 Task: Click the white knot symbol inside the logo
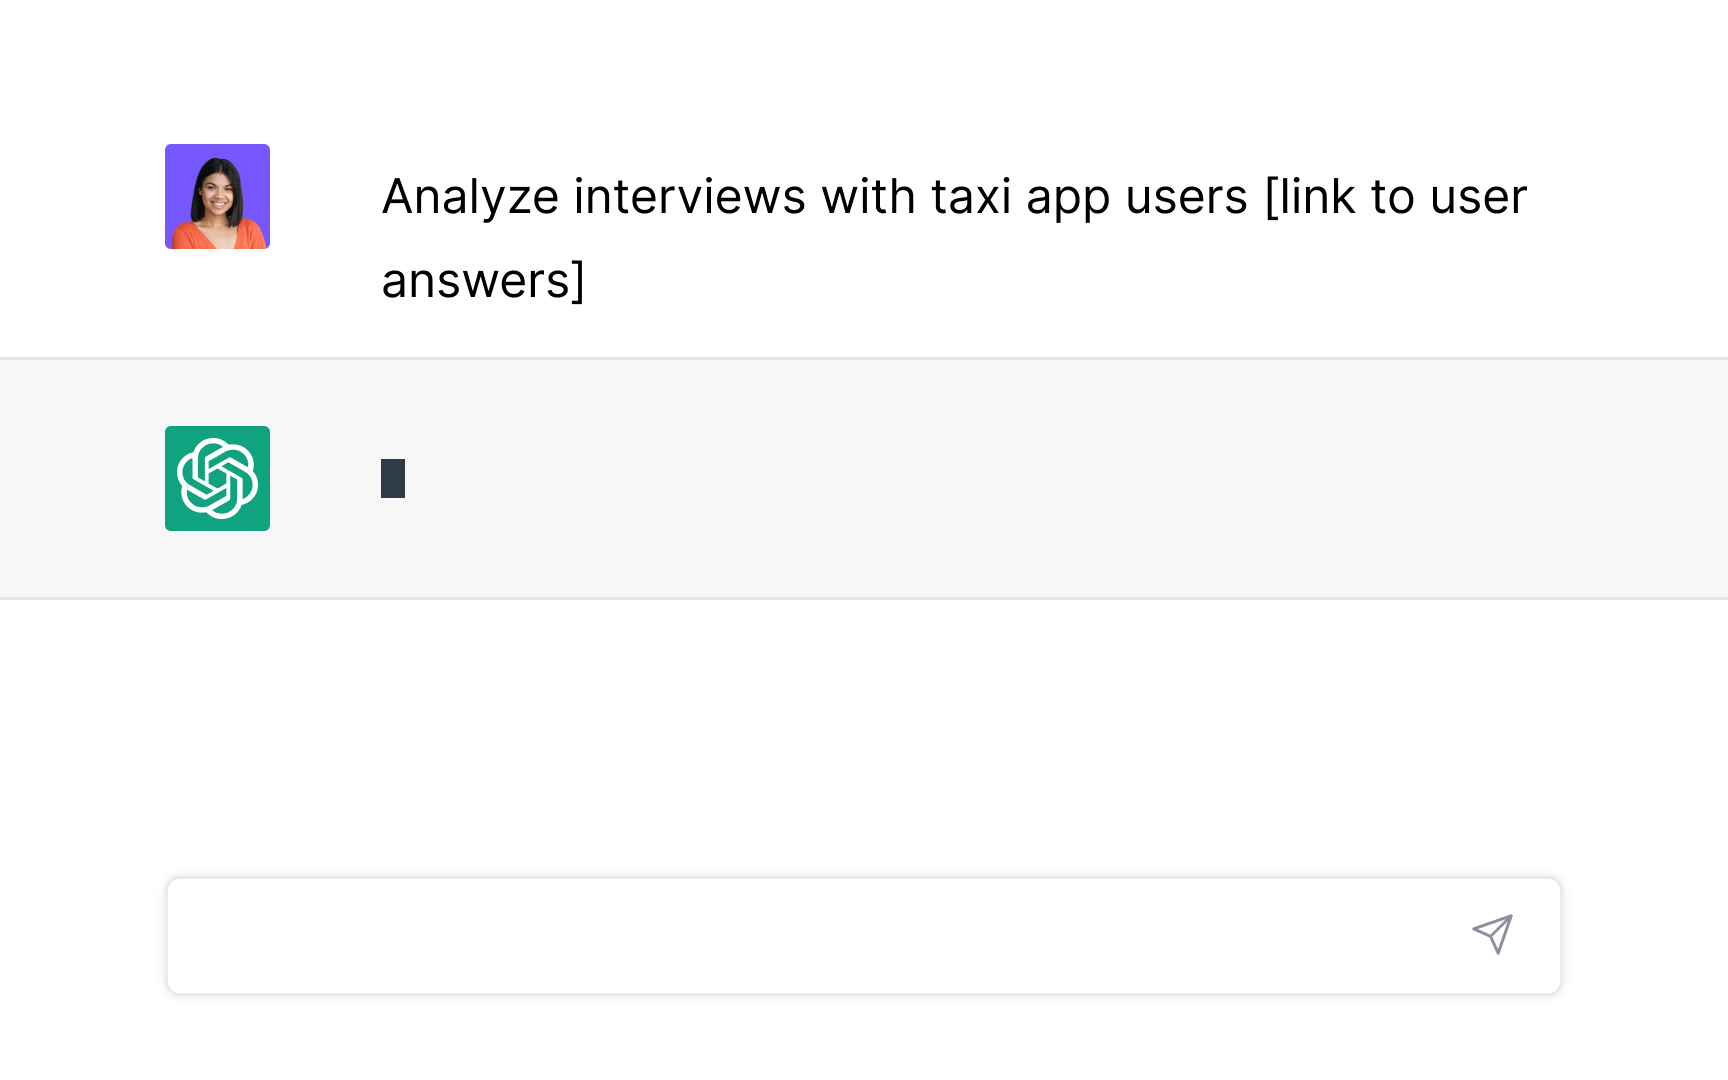point(217,479)
